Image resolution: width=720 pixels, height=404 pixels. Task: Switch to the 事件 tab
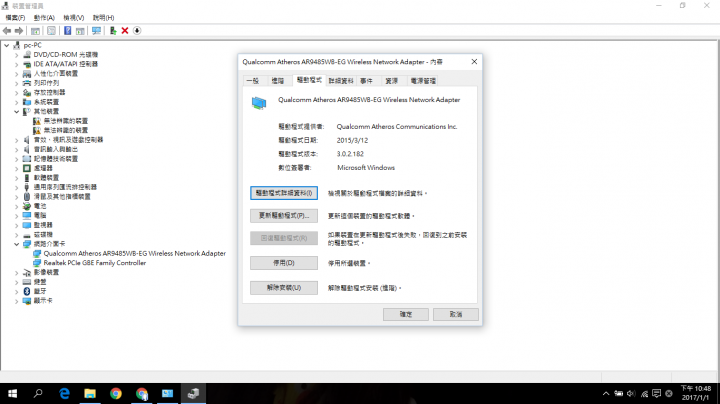[366, 81]
